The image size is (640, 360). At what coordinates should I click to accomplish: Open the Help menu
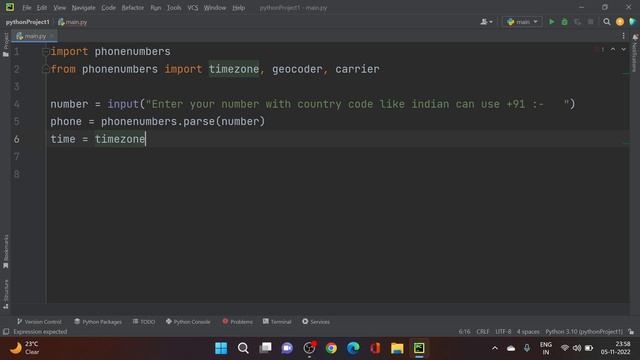tap(238, 8)
